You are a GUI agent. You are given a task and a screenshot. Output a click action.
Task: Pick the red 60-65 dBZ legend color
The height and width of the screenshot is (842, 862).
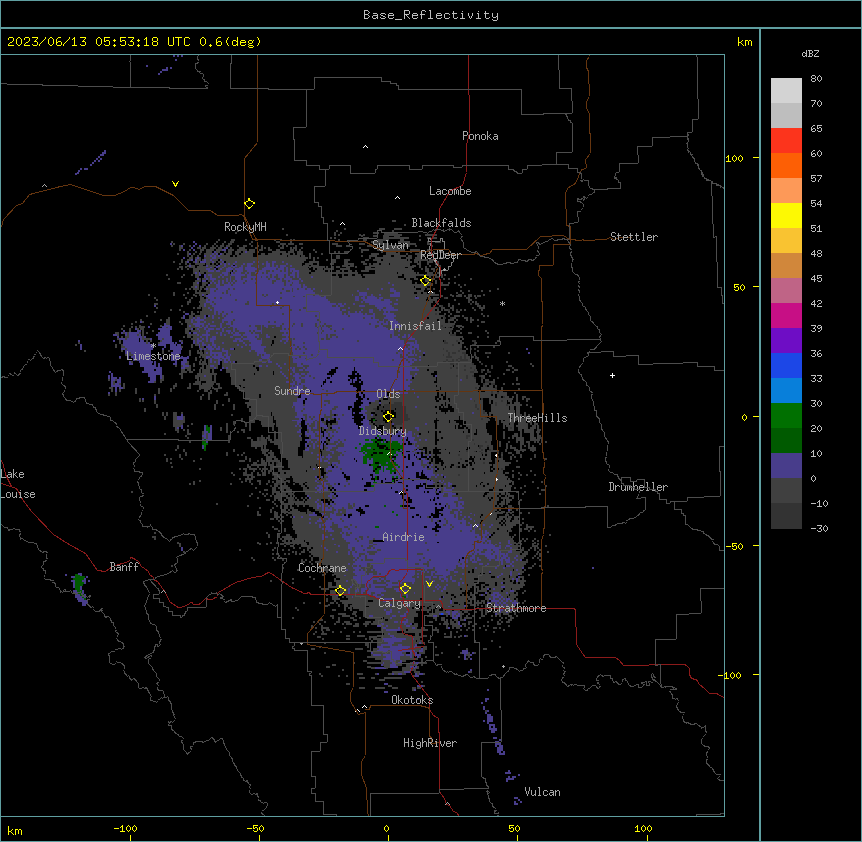click(786, 140)
